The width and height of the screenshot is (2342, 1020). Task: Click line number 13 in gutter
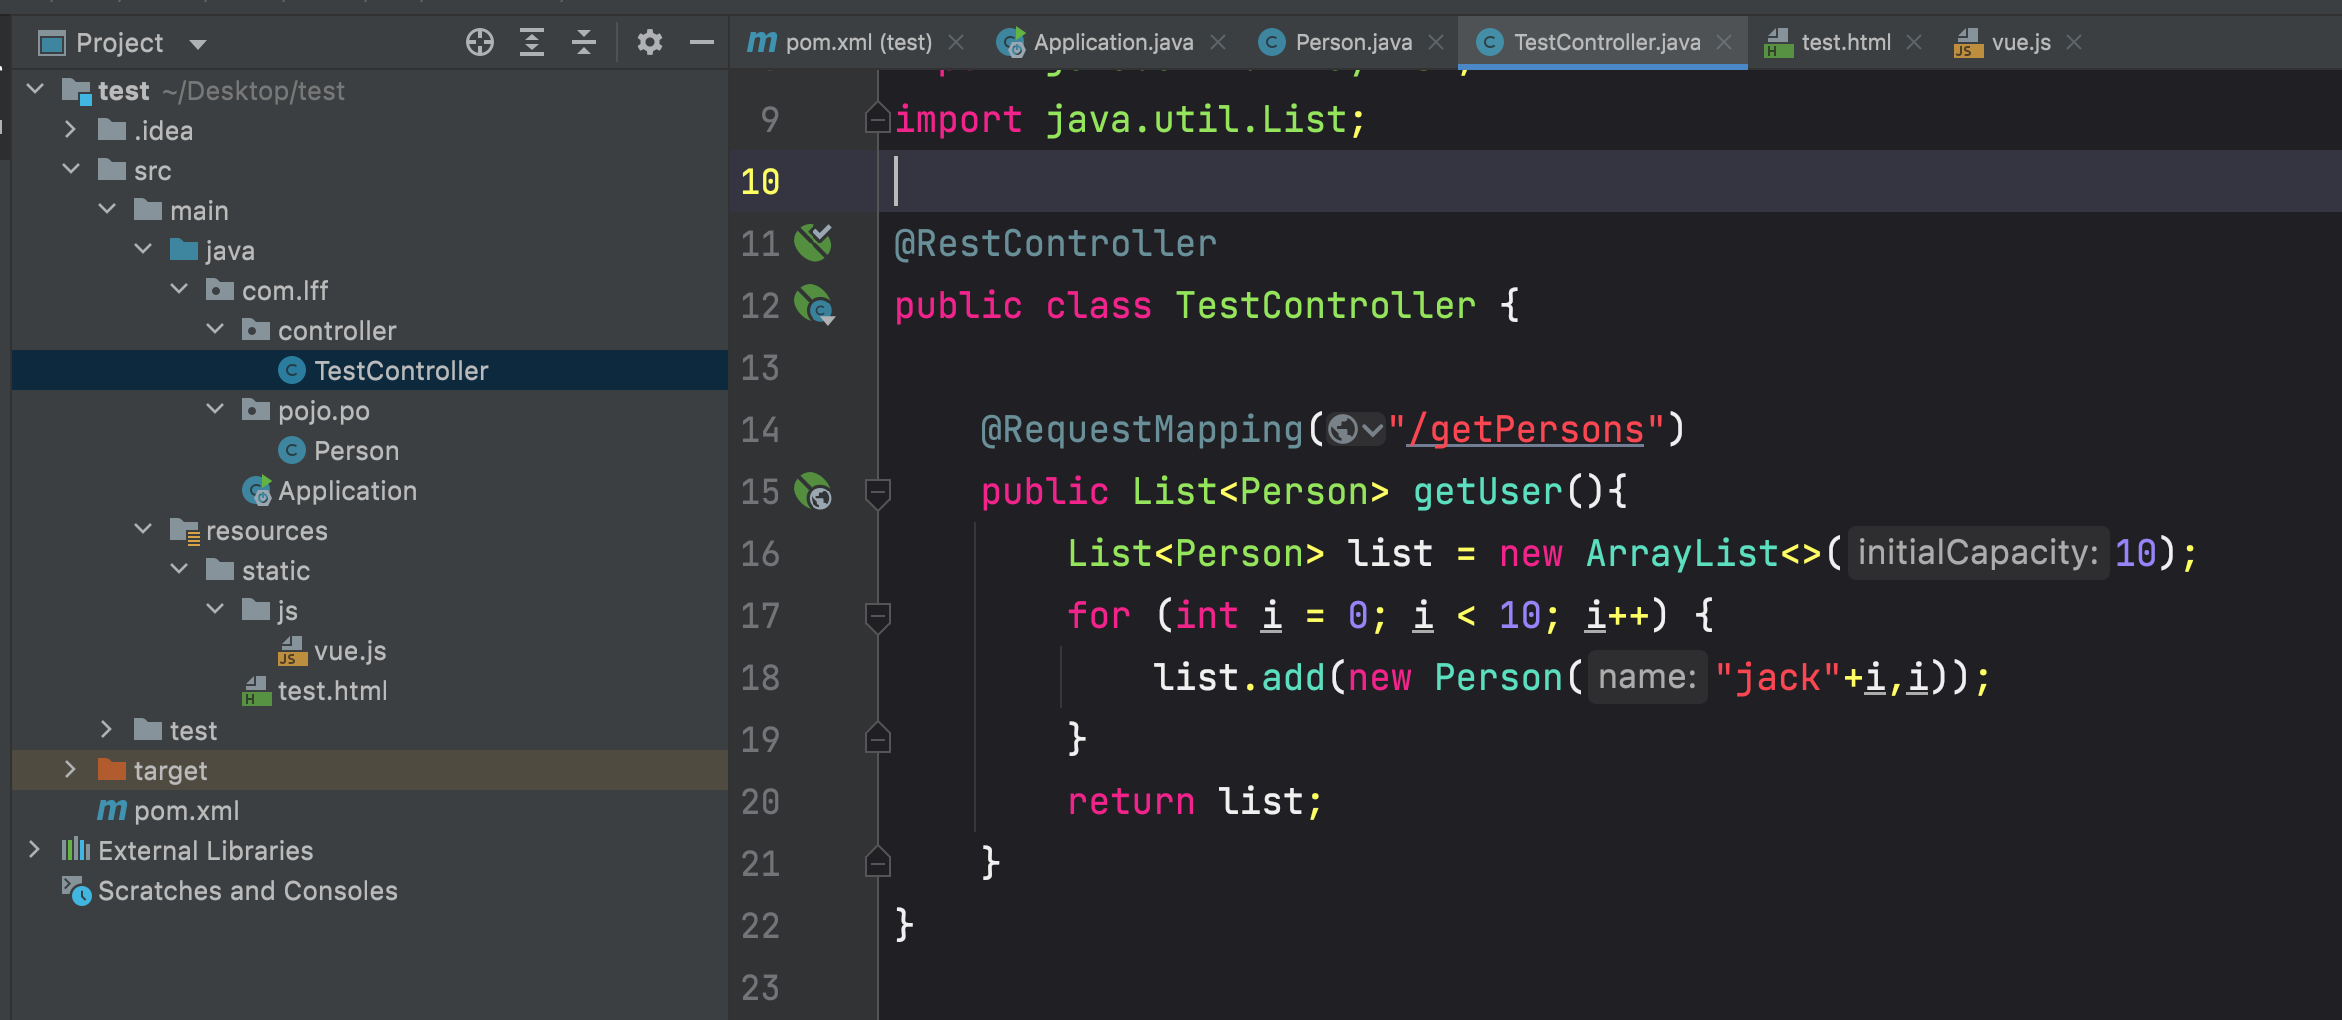click(760, 368)
